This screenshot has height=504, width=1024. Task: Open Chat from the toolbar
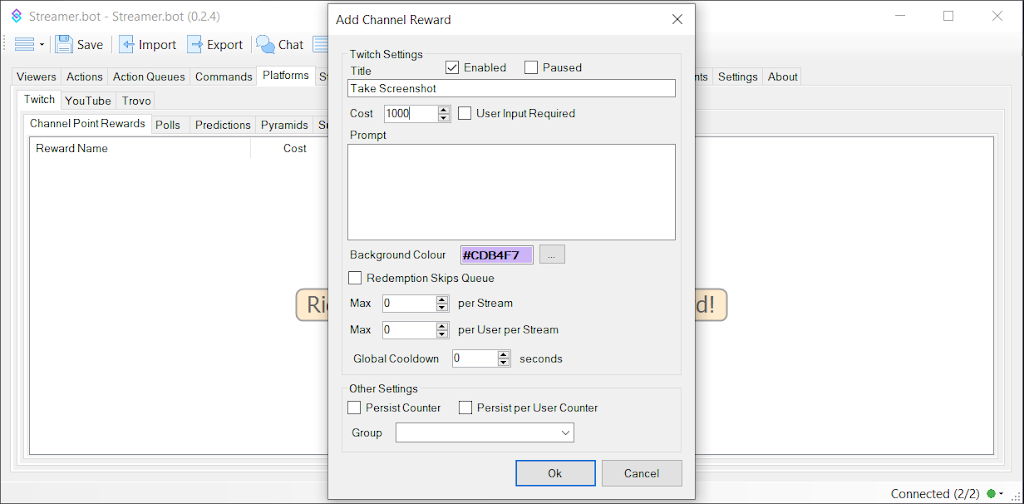point(266,44)
